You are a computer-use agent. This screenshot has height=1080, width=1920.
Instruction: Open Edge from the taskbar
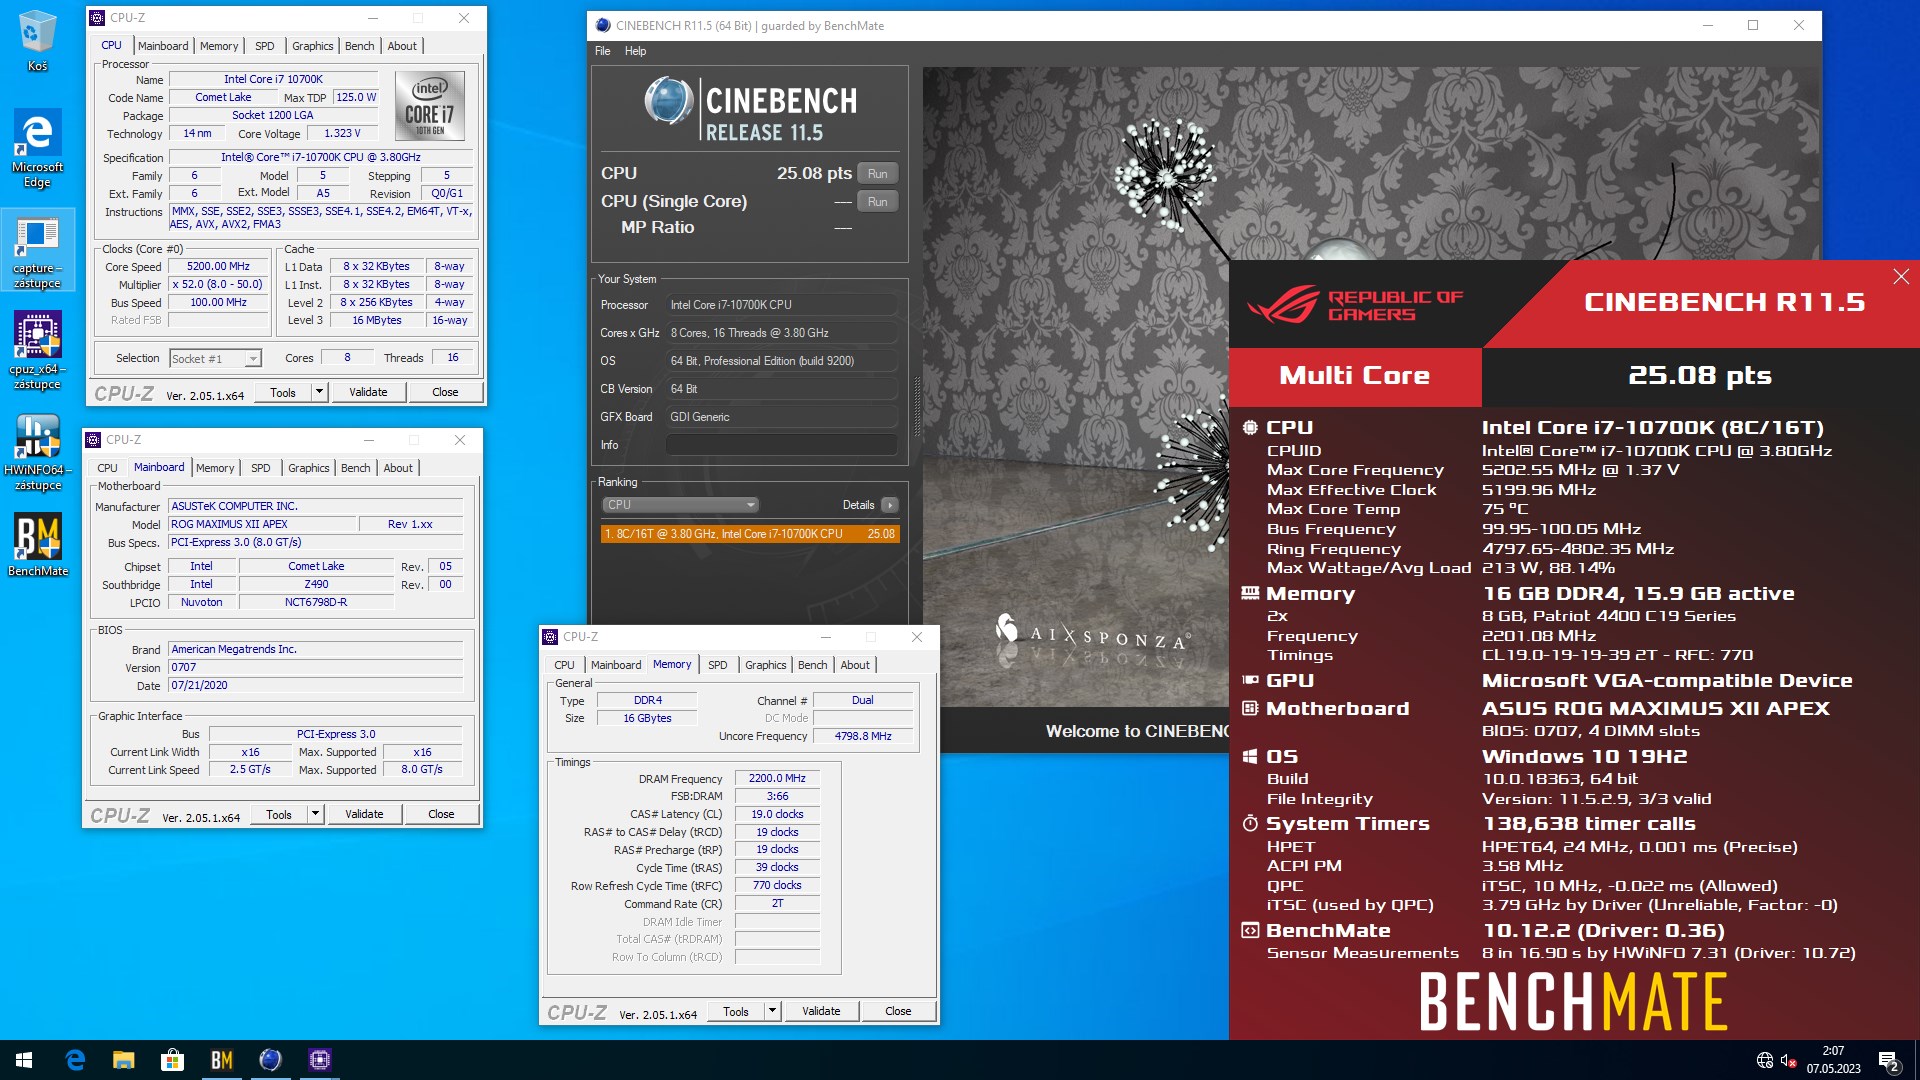tap(75, 1060)
